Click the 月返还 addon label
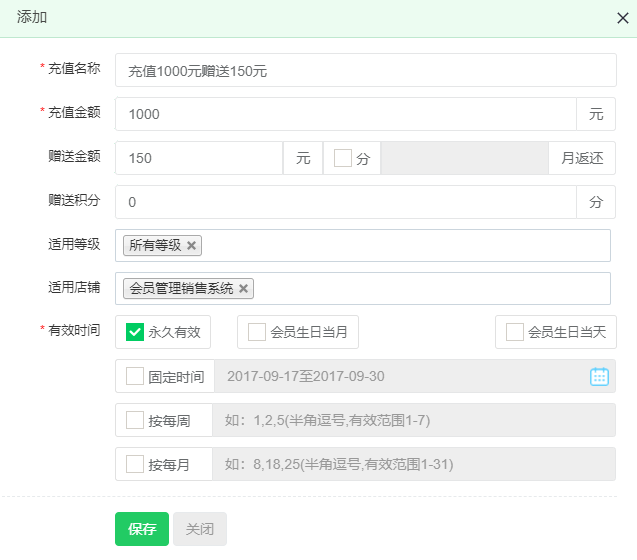Screen dimensions: 637x560 [x=582, y=158]
